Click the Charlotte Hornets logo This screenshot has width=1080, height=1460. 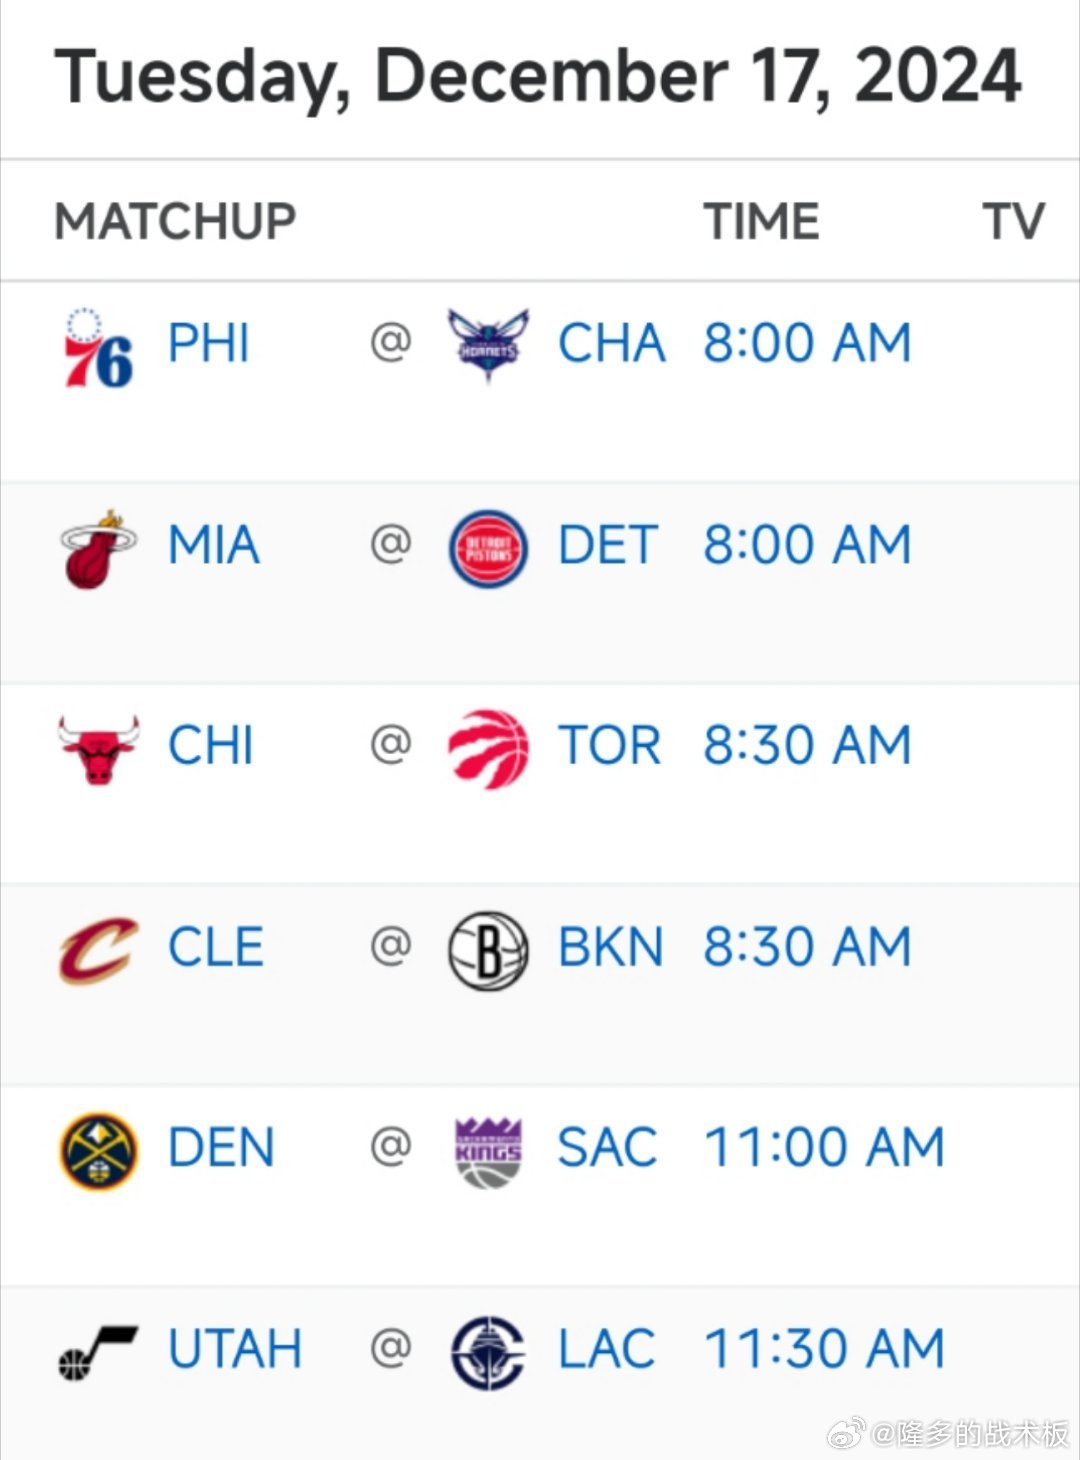488,346
